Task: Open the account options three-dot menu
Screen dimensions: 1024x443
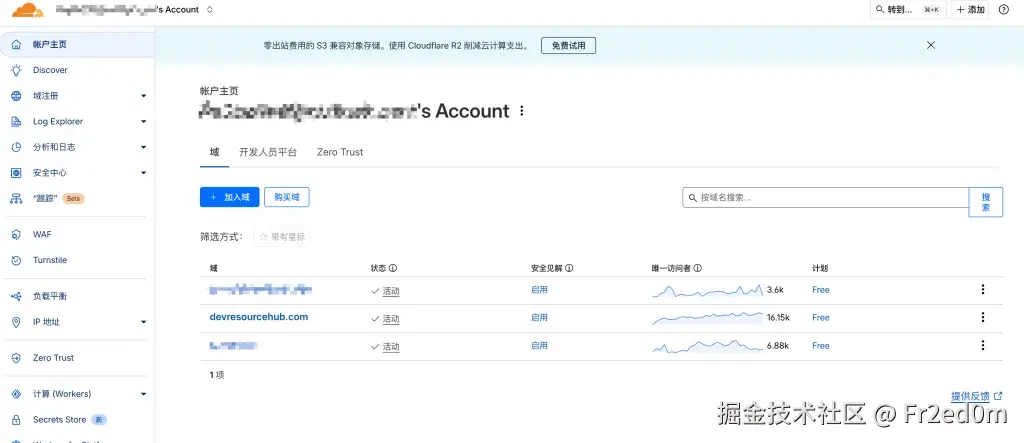Action: click(x=521, y=111)
